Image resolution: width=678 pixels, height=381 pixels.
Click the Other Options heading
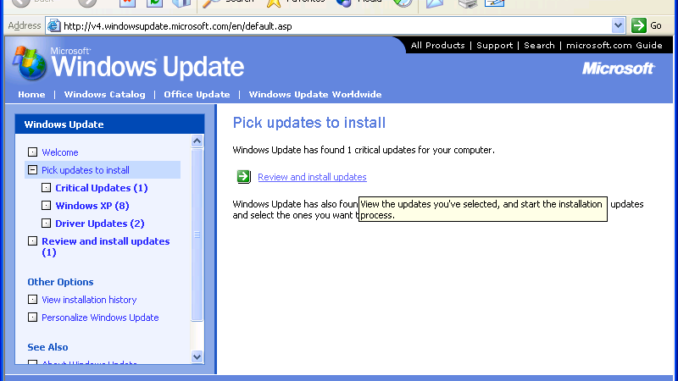pyautogui.click(x=61, y=282)
